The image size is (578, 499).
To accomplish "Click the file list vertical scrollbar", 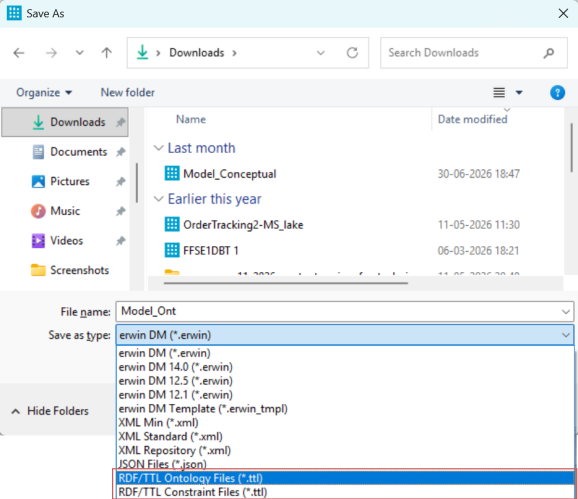I will pyautogui.click(x=571, y=147).
